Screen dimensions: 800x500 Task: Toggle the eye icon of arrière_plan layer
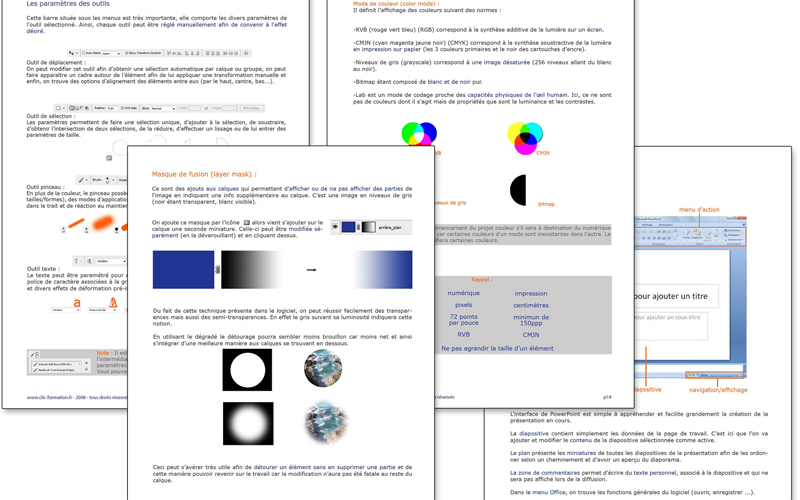[x=335, y=227]
